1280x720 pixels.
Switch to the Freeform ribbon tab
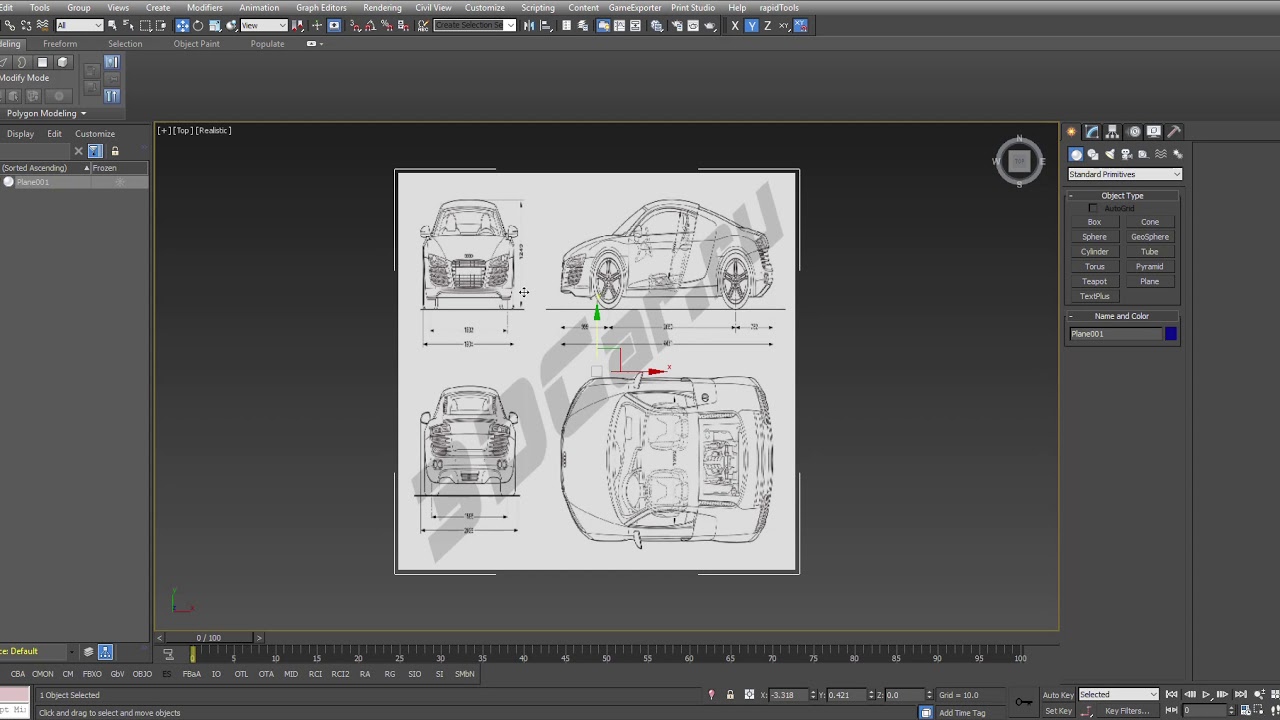[x=60, y=44]
